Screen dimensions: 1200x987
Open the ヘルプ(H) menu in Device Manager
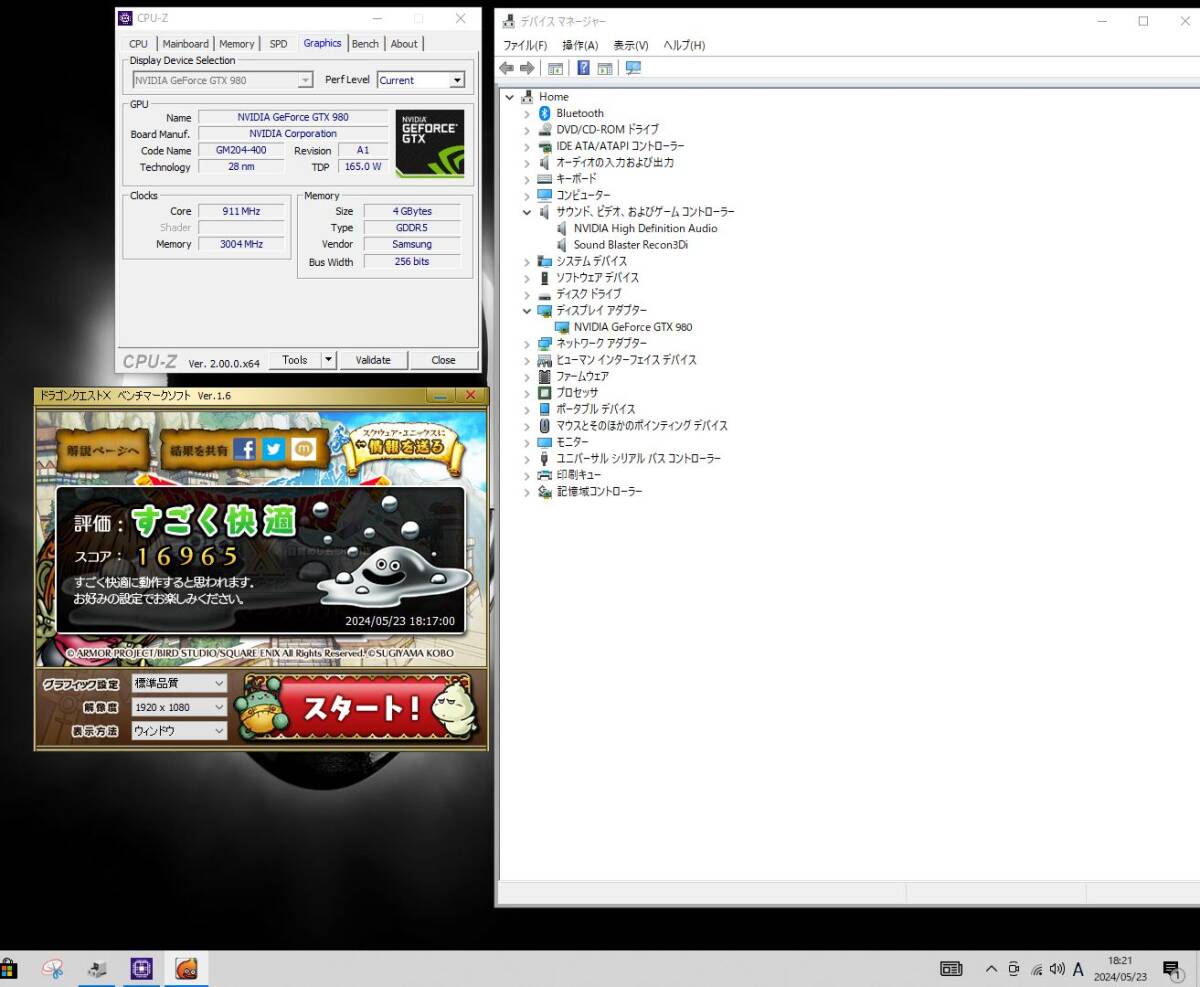(684, 45)
